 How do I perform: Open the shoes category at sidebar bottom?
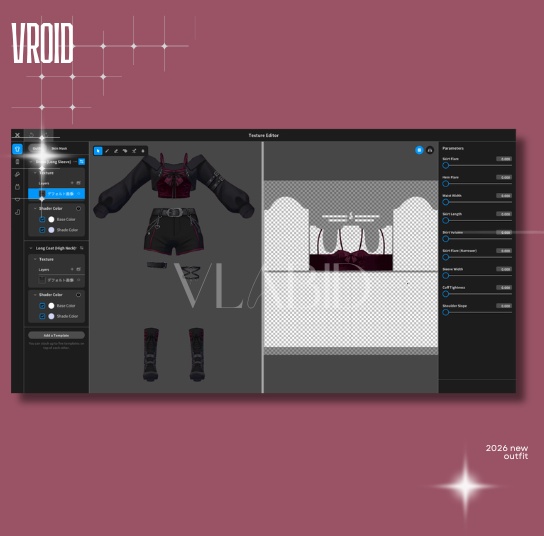(17, 212)
